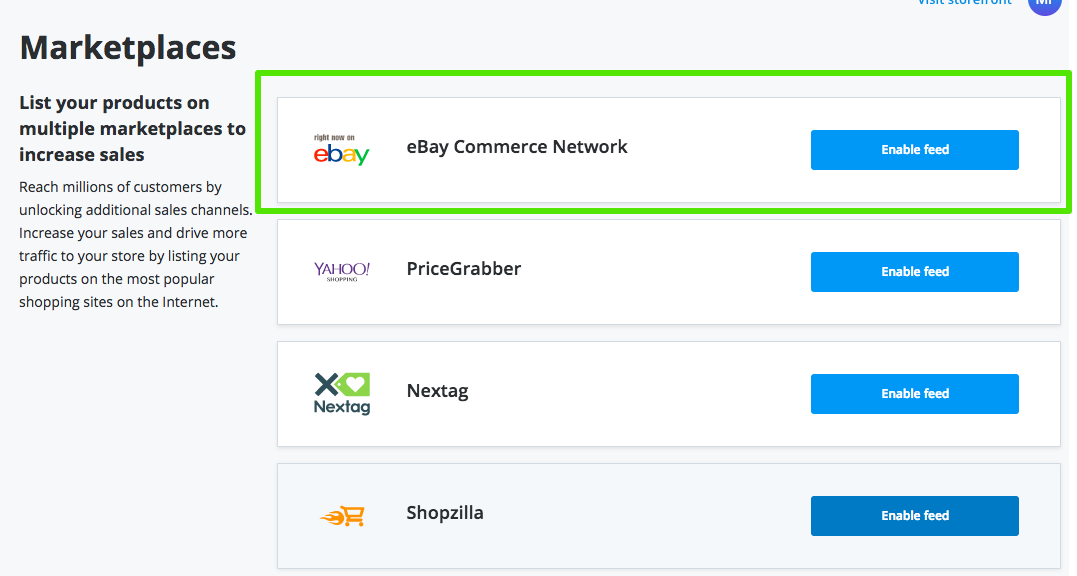The height and width of the screenshot is (576, 1077).
Task: Click the Shopzilla cart logo
Action: click(x=342, y=516)
